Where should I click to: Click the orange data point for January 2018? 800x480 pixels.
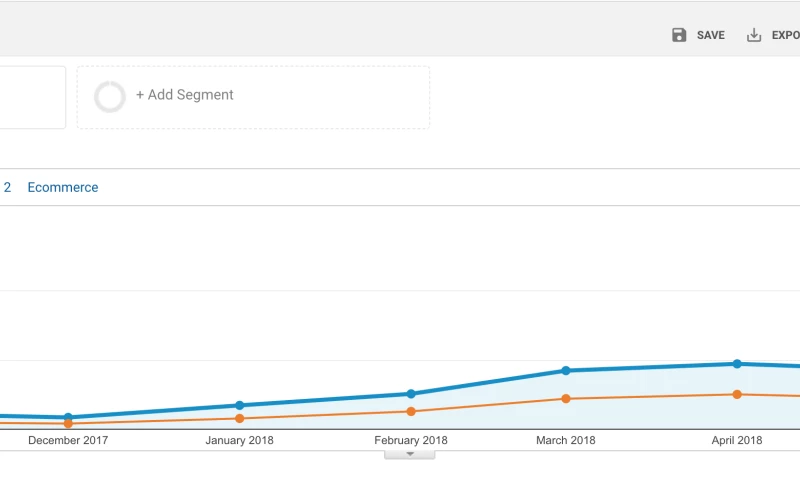click(x=239, y=418)
